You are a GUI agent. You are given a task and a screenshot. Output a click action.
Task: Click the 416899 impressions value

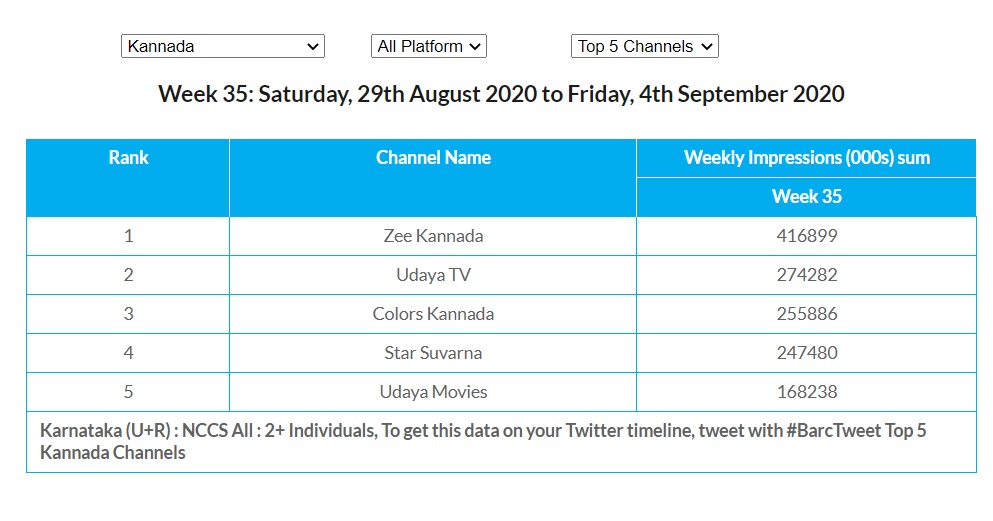806,236
